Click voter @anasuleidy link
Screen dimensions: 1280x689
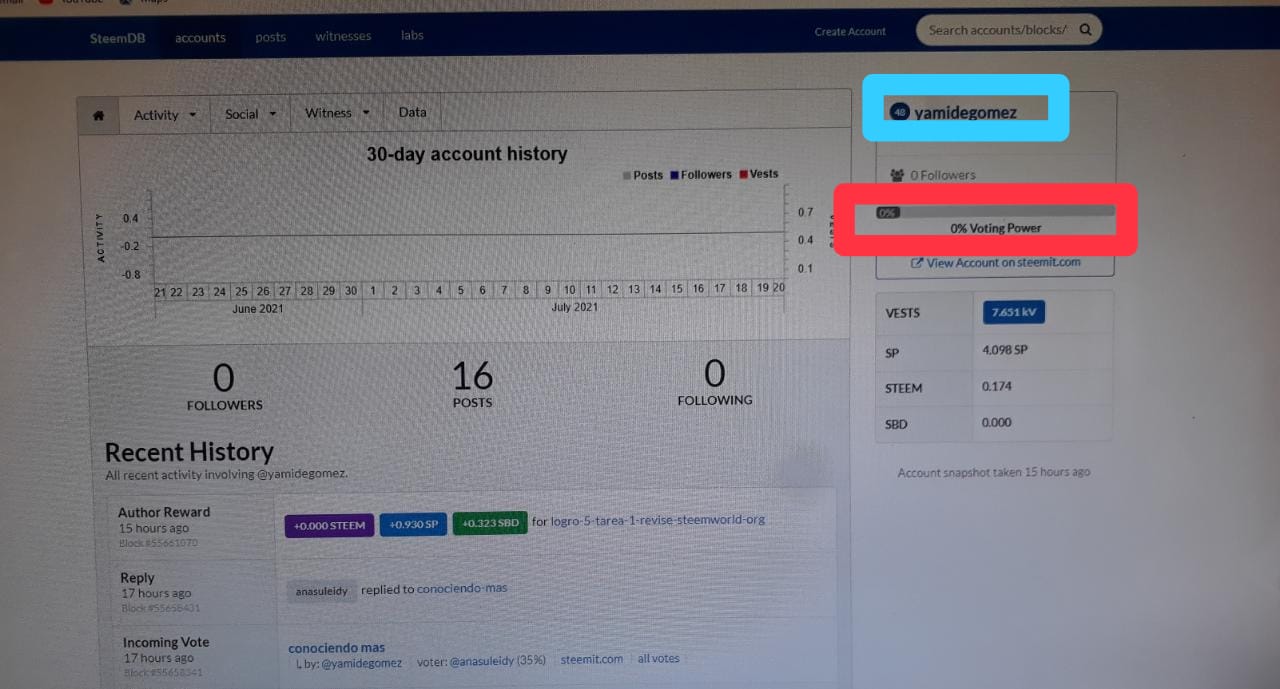(481, 661)
